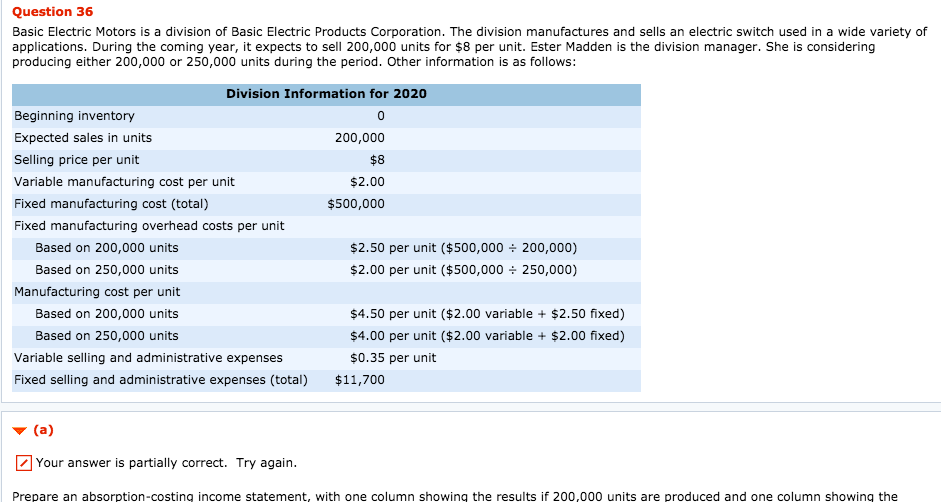
Task: Select the Division Information for 2020 header
Action: pyautogui.click(x=326, y=94)
